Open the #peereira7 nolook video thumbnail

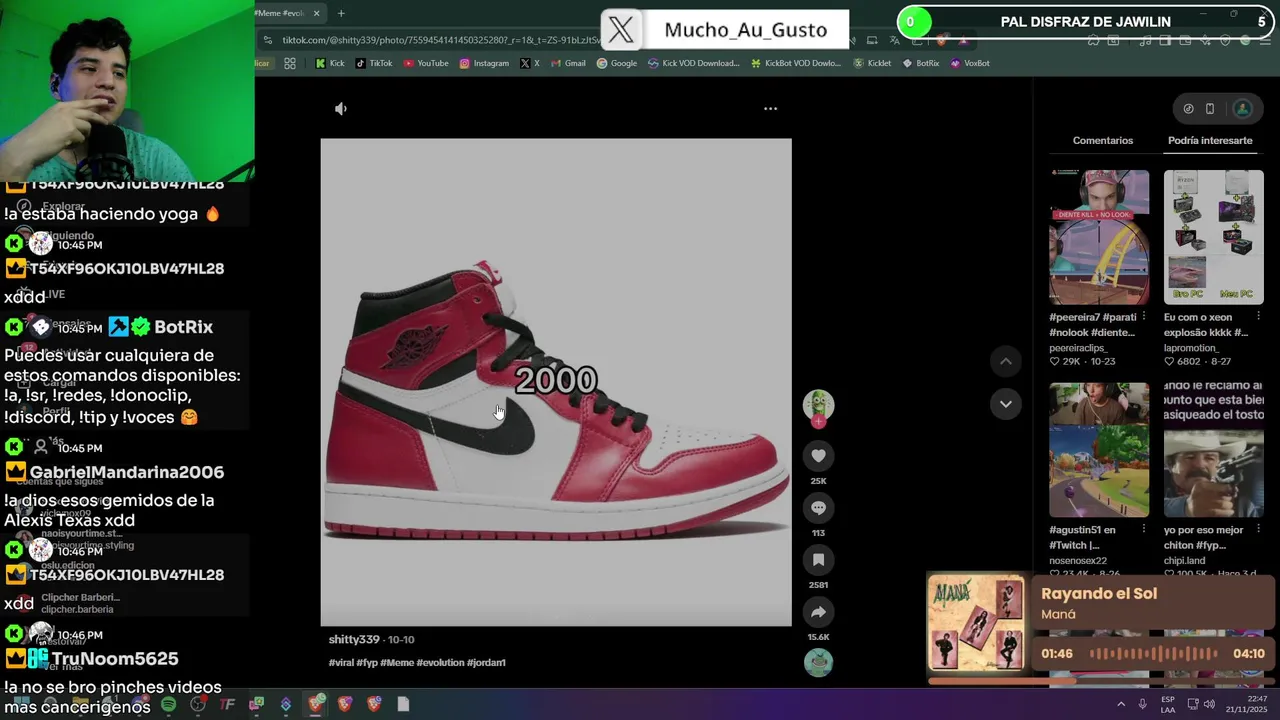coord(1099,237)
